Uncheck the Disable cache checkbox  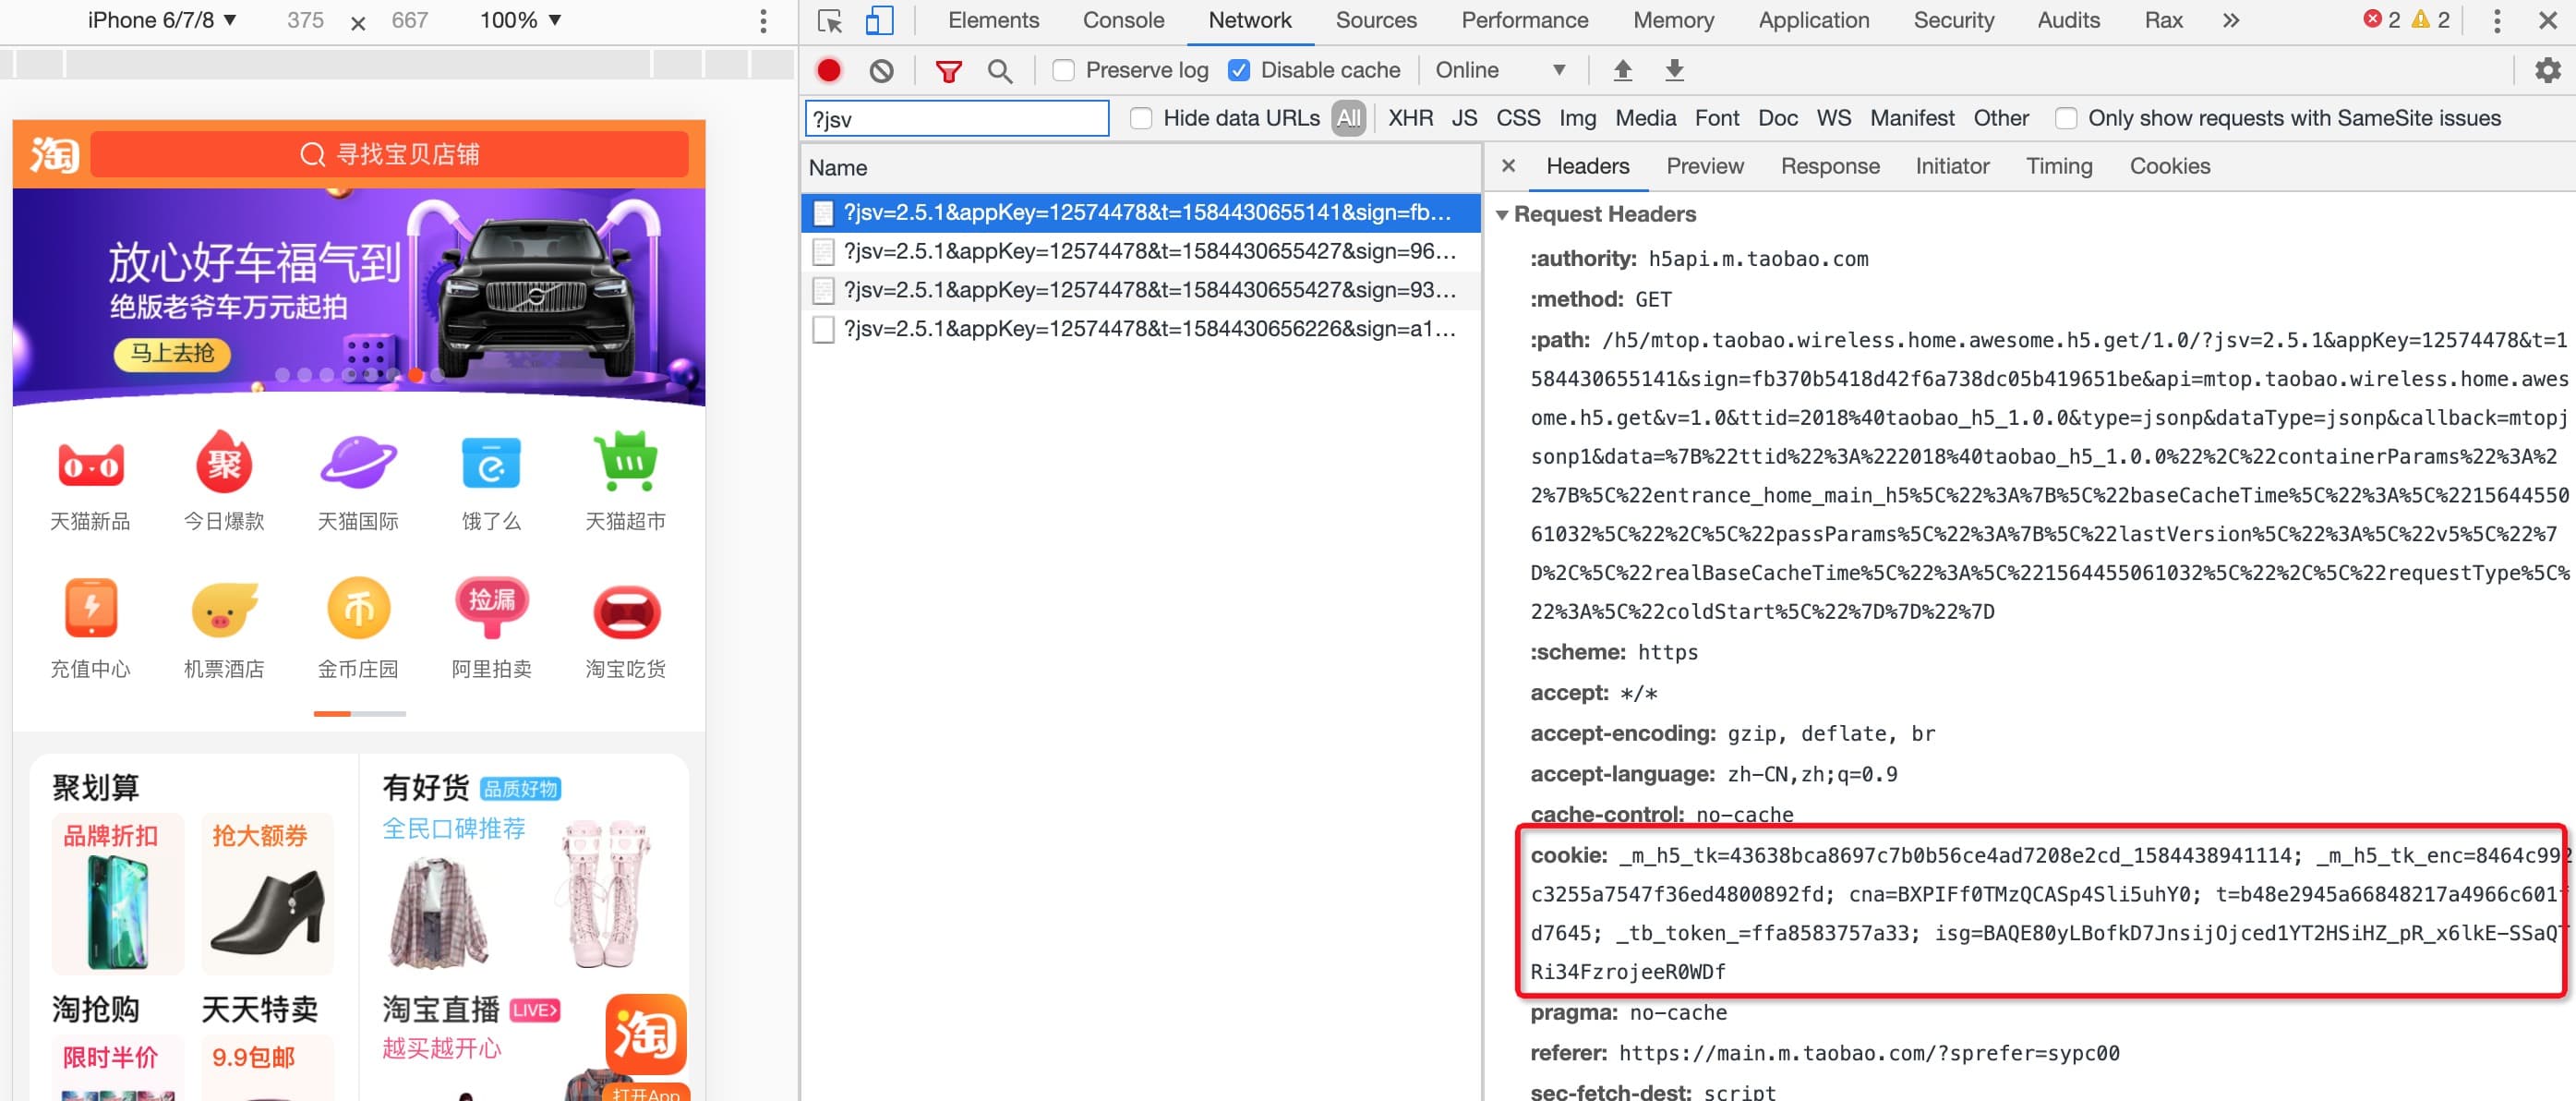[x=1239, y=70]
